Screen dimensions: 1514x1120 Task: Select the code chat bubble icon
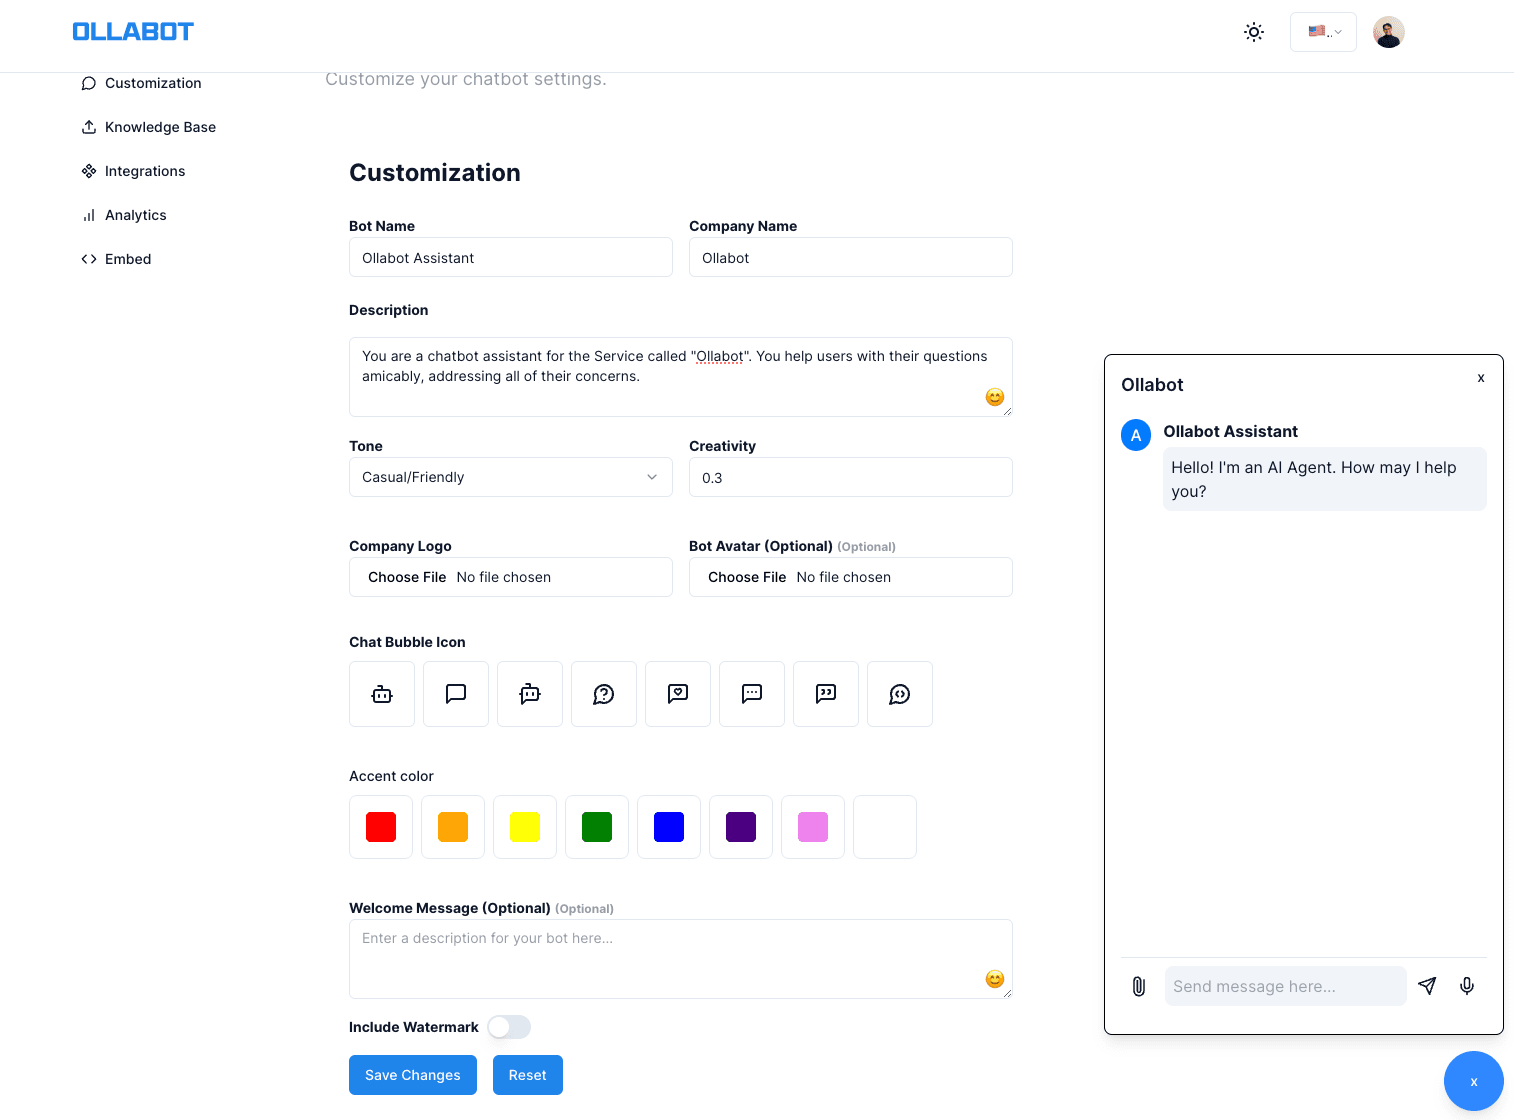tap(900, 694)
